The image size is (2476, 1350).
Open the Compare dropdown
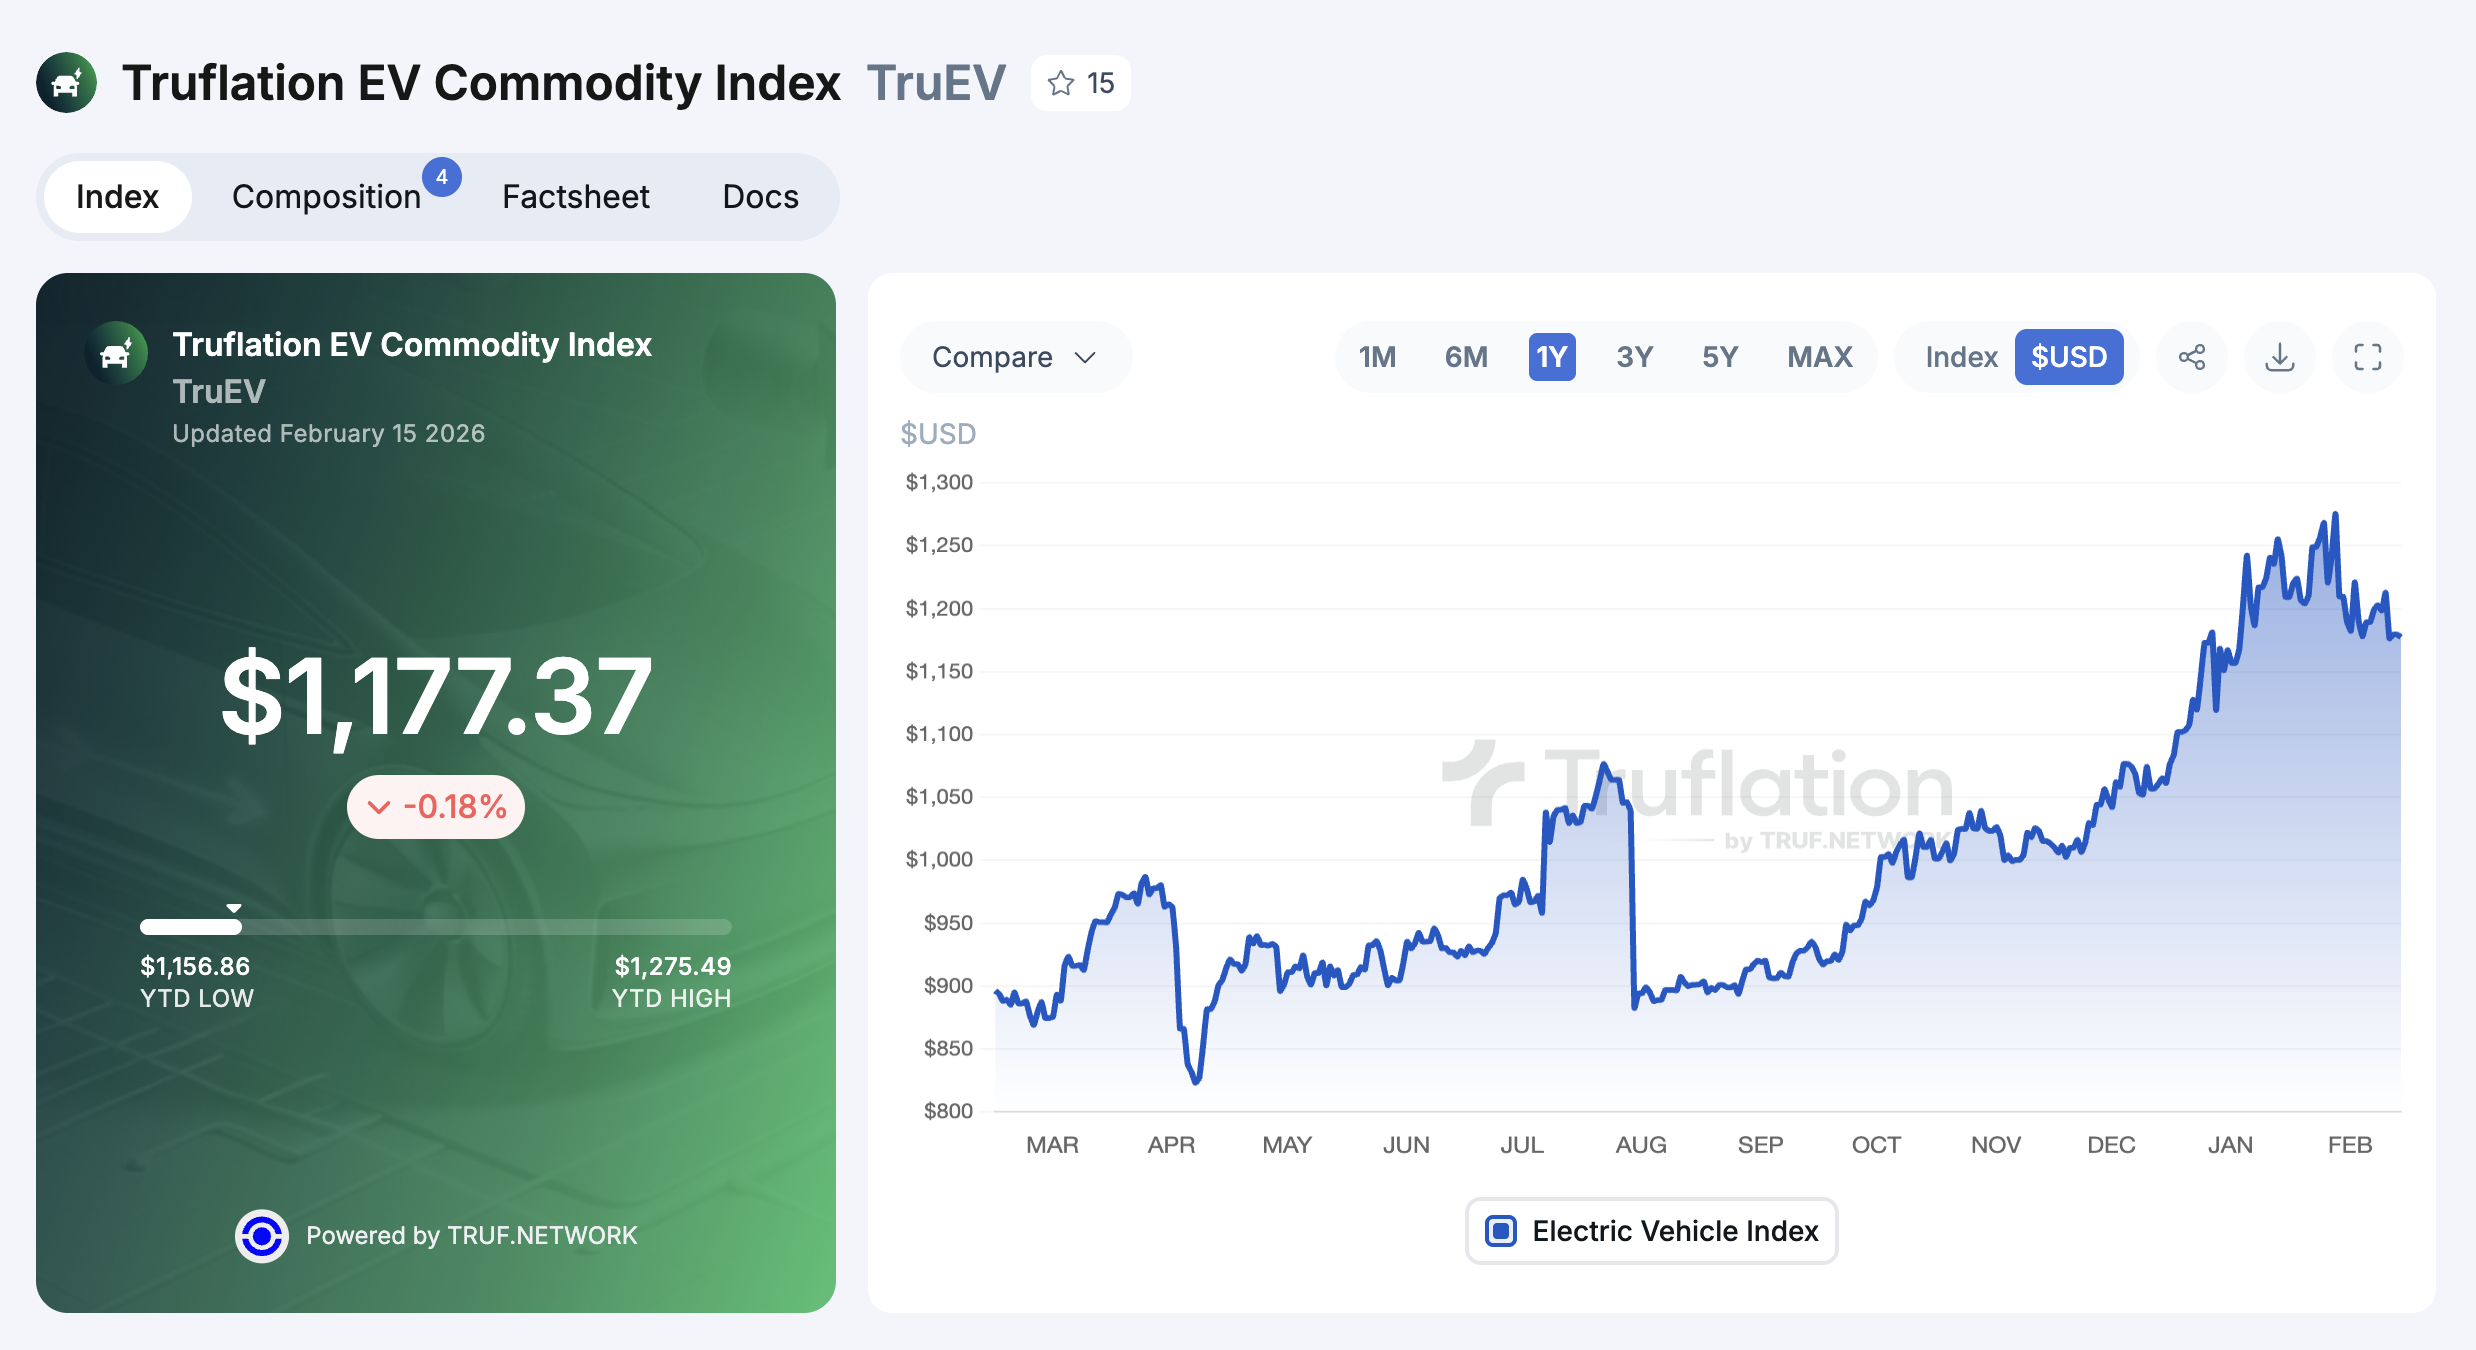click(1015, 357)
